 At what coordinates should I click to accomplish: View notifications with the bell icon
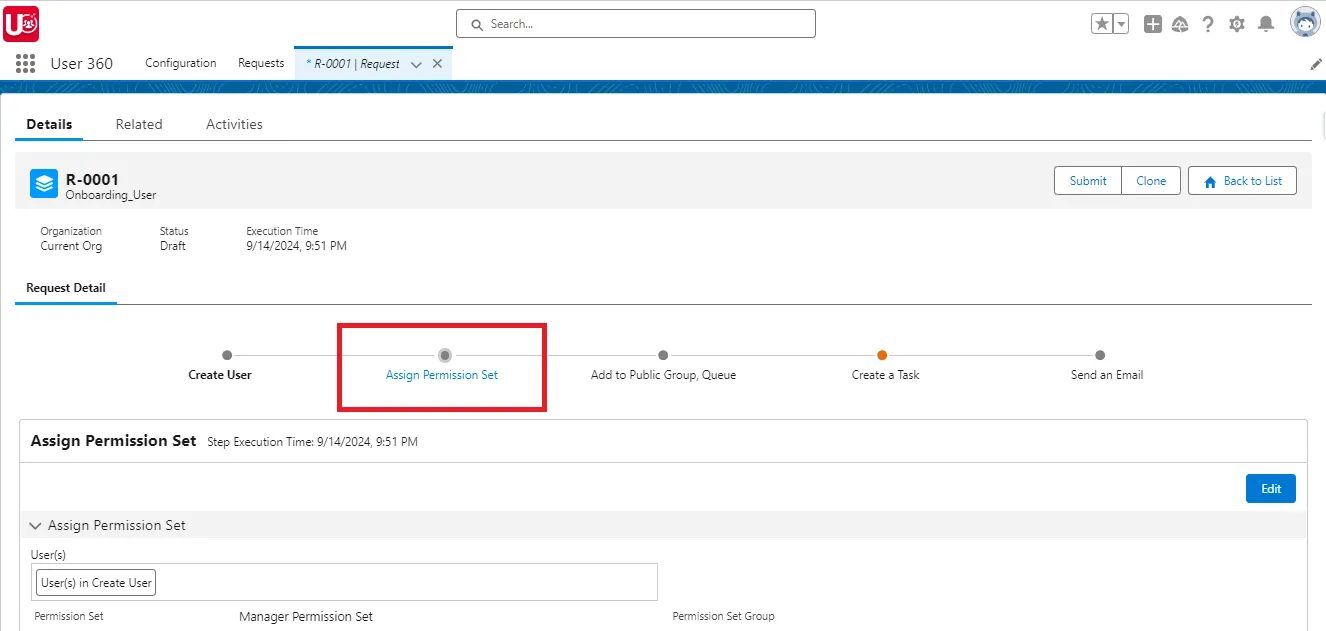[x=1264, y=22]
